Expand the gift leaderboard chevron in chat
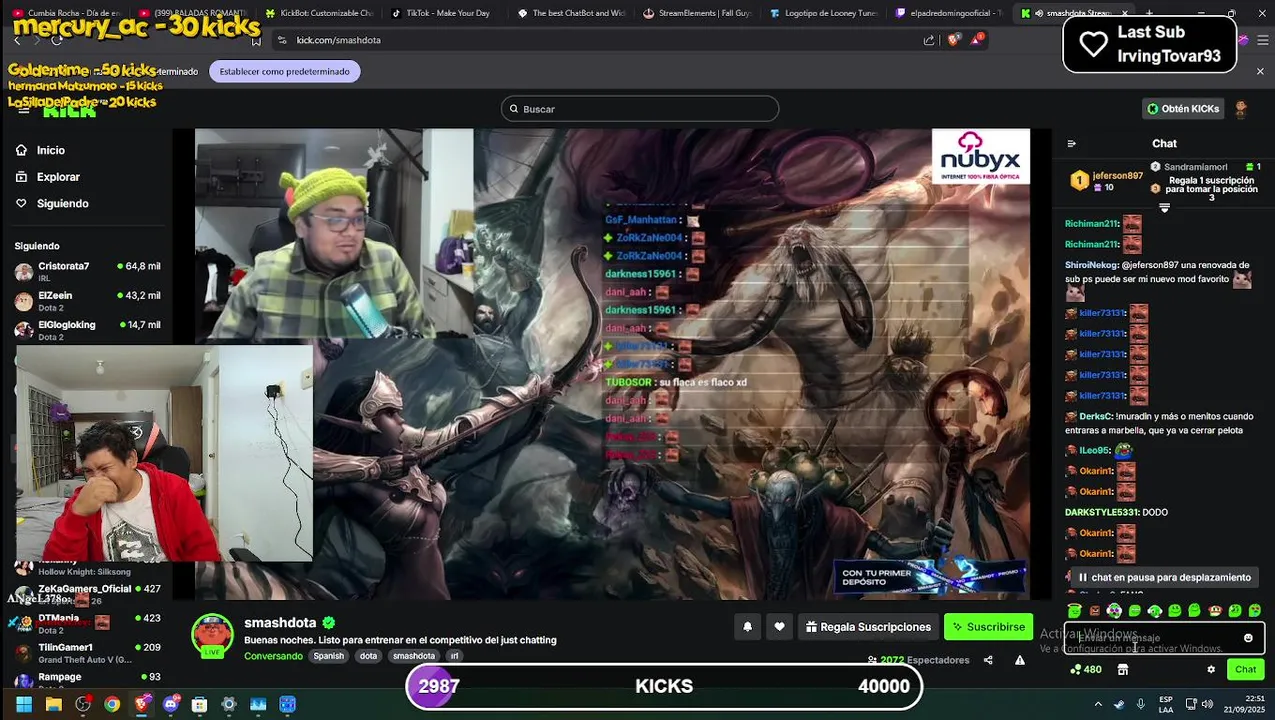 pos(1164,208)
